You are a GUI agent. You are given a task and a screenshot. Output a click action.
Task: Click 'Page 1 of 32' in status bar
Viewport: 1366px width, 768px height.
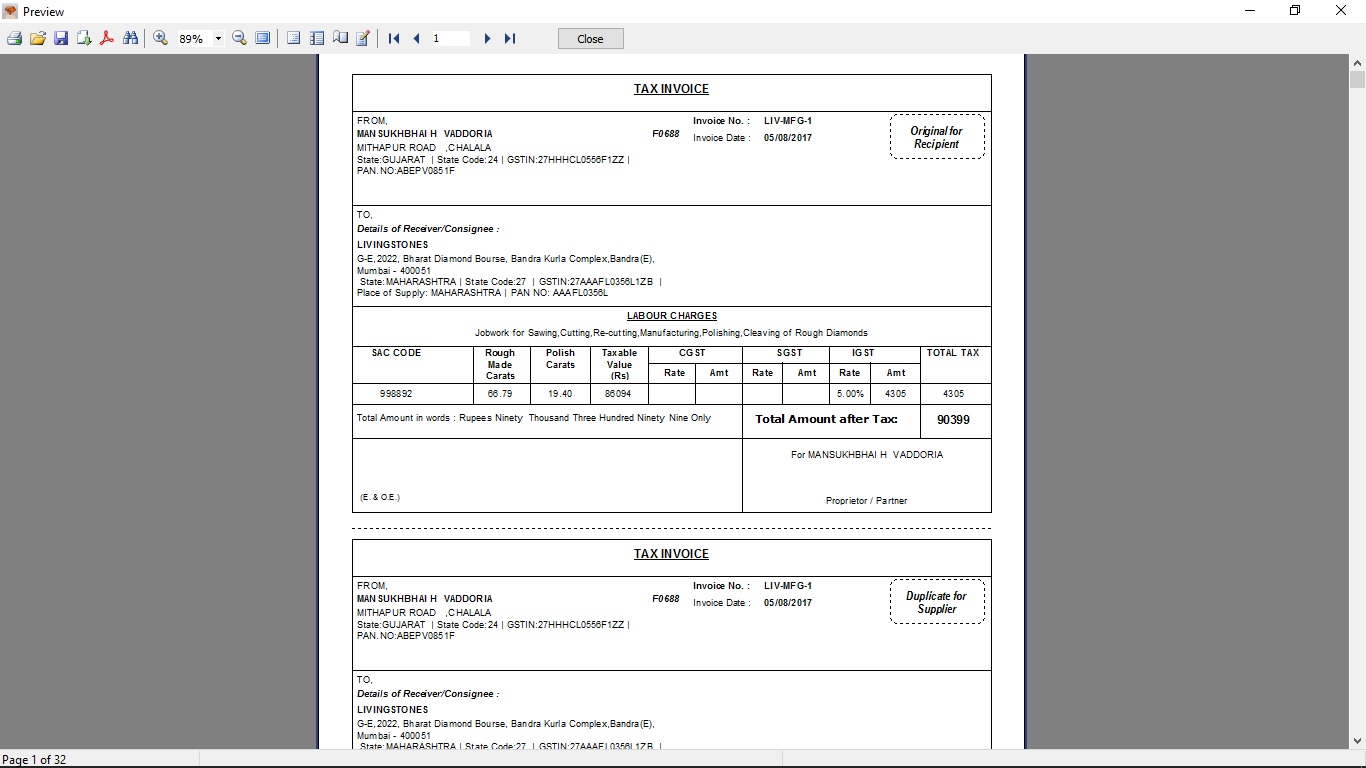click(34, 760)
